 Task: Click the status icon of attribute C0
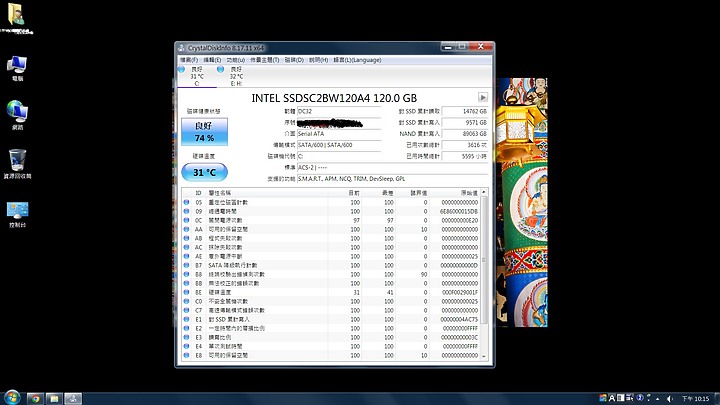(x=186, y=301)
